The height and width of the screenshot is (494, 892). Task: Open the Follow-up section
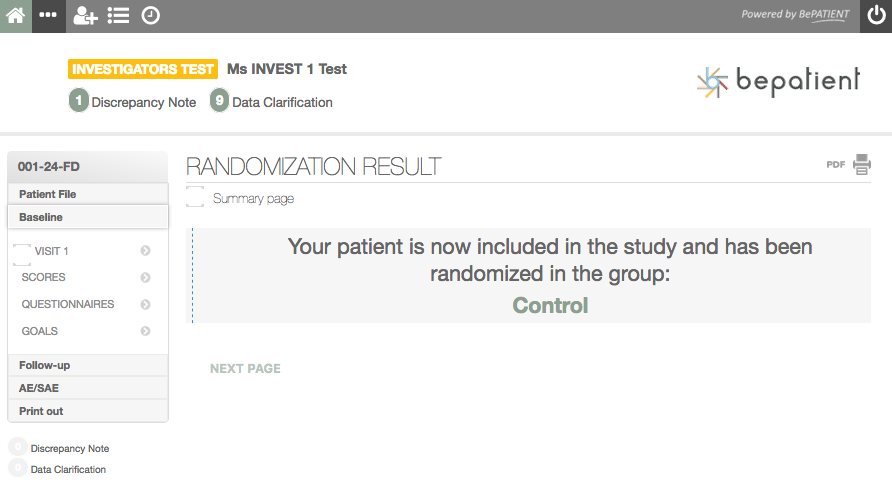click(x=44, y=365)
